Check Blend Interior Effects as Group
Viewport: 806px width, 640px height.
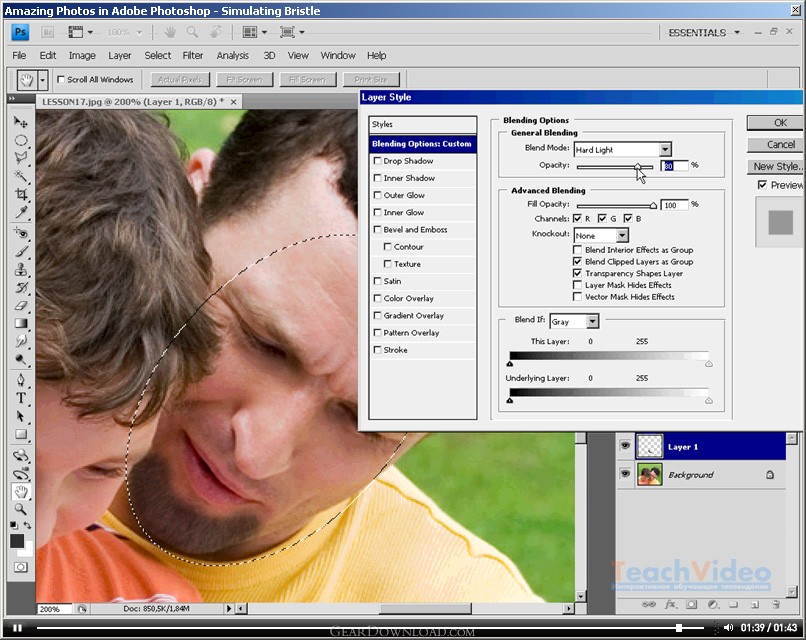[x=577, y=250]
